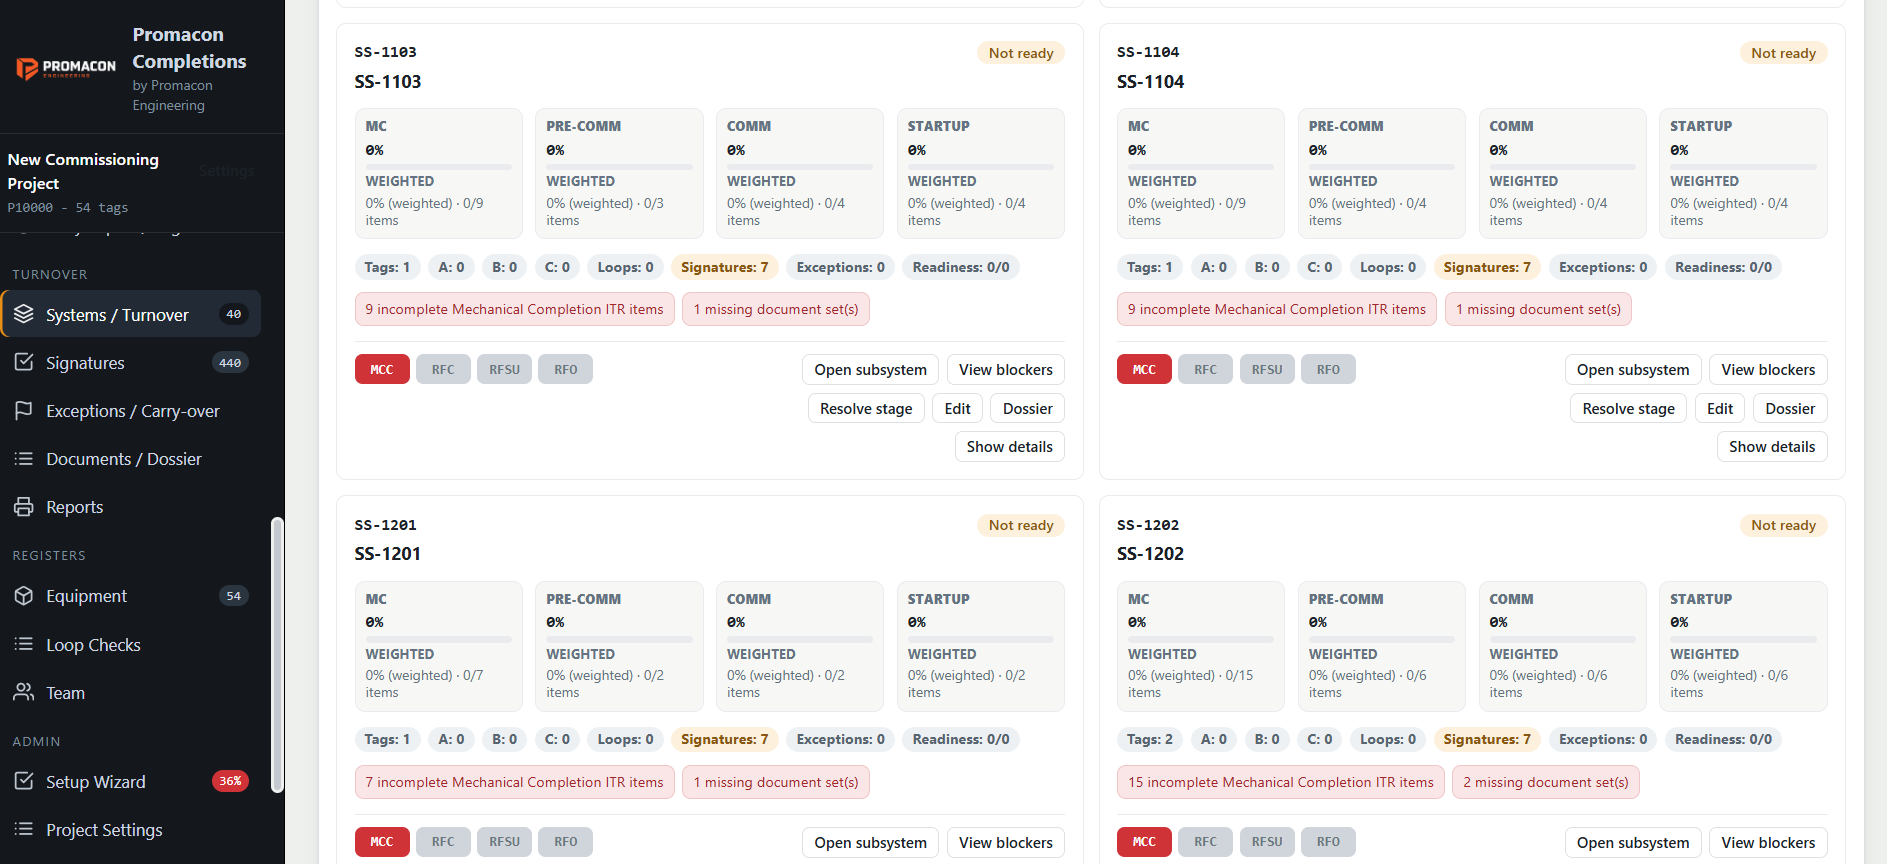This screenshot has width=1887, height=864.
Task: Click the Documents / Dossier list icon
Action: coord(24,458)
